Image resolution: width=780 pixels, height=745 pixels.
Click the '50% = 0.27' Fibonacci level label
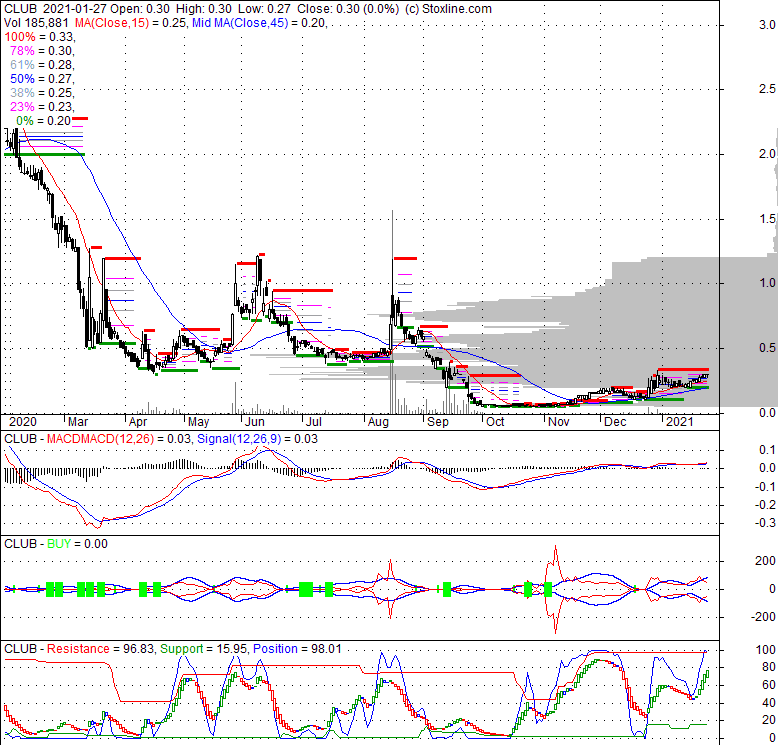pyautogui.click(x=42, y=79)
